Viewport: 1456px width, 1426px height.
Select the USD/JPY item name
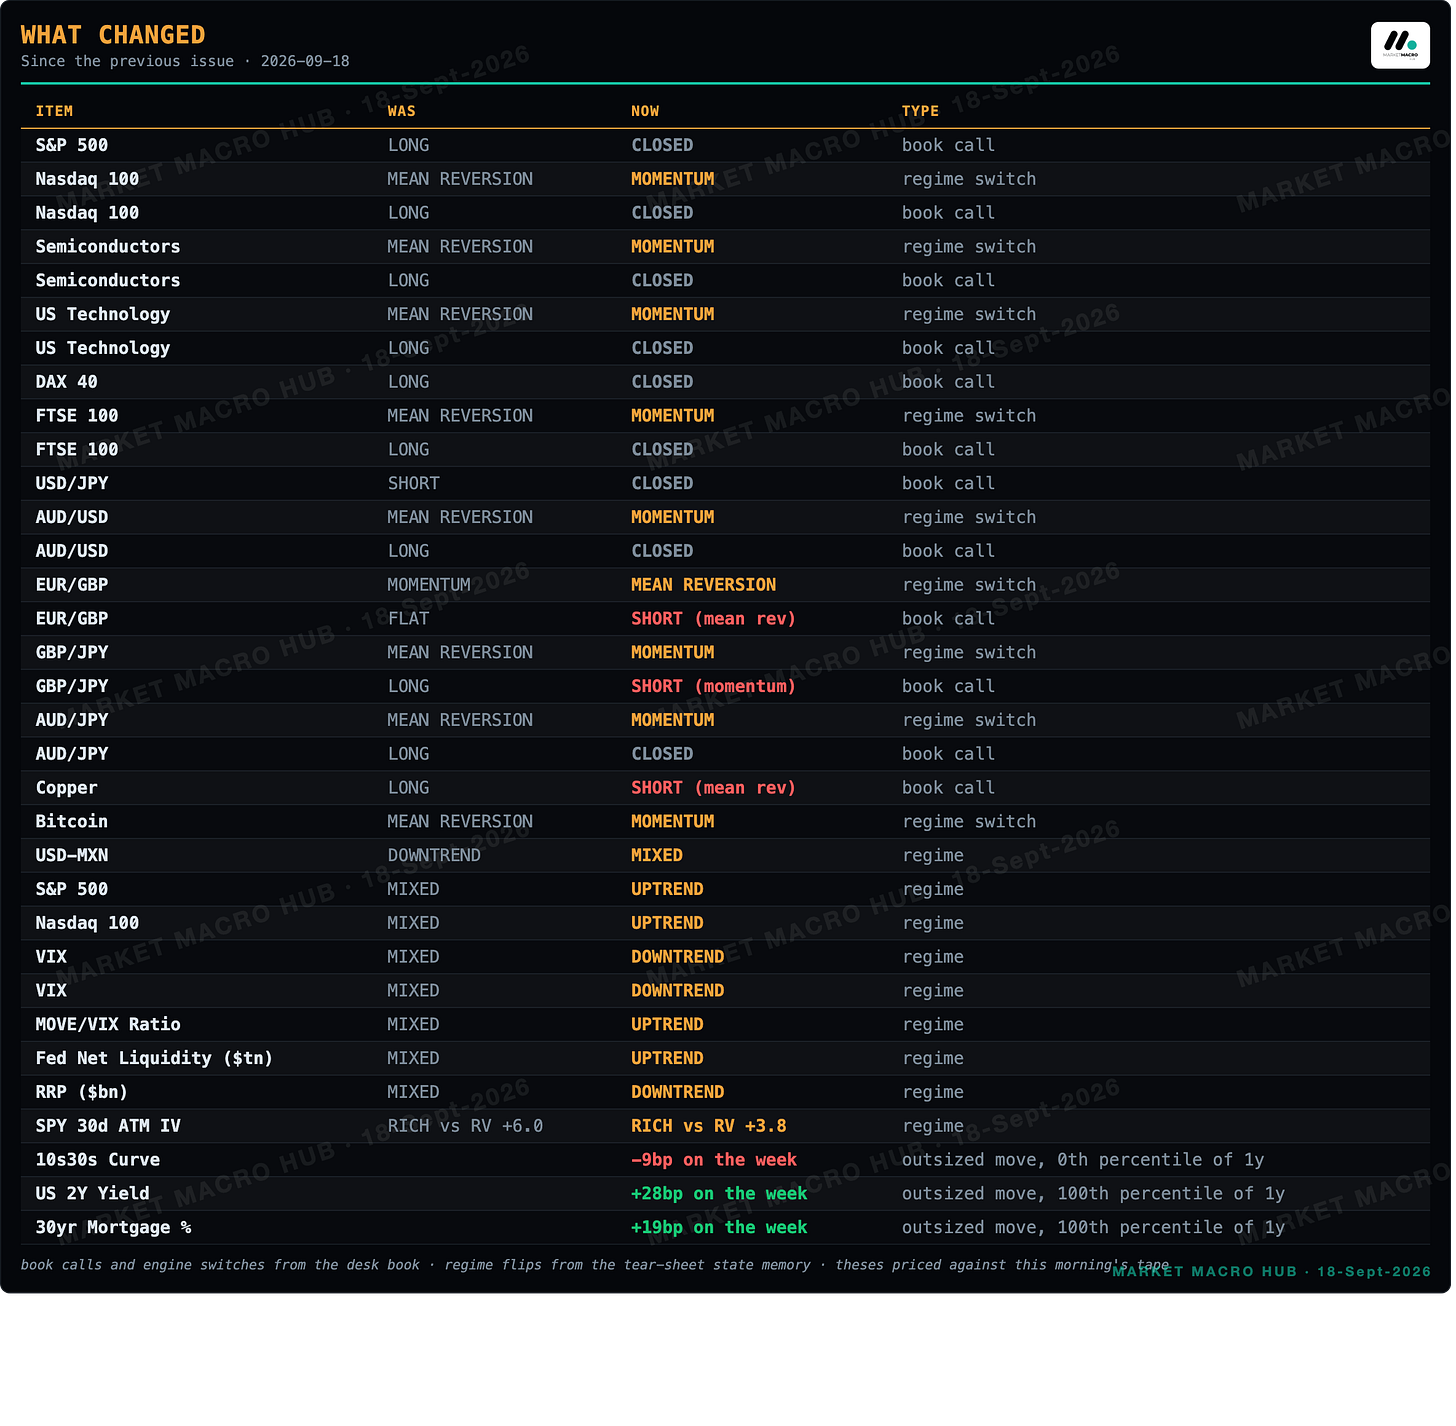pyautogui.click(x=72, y=483)
